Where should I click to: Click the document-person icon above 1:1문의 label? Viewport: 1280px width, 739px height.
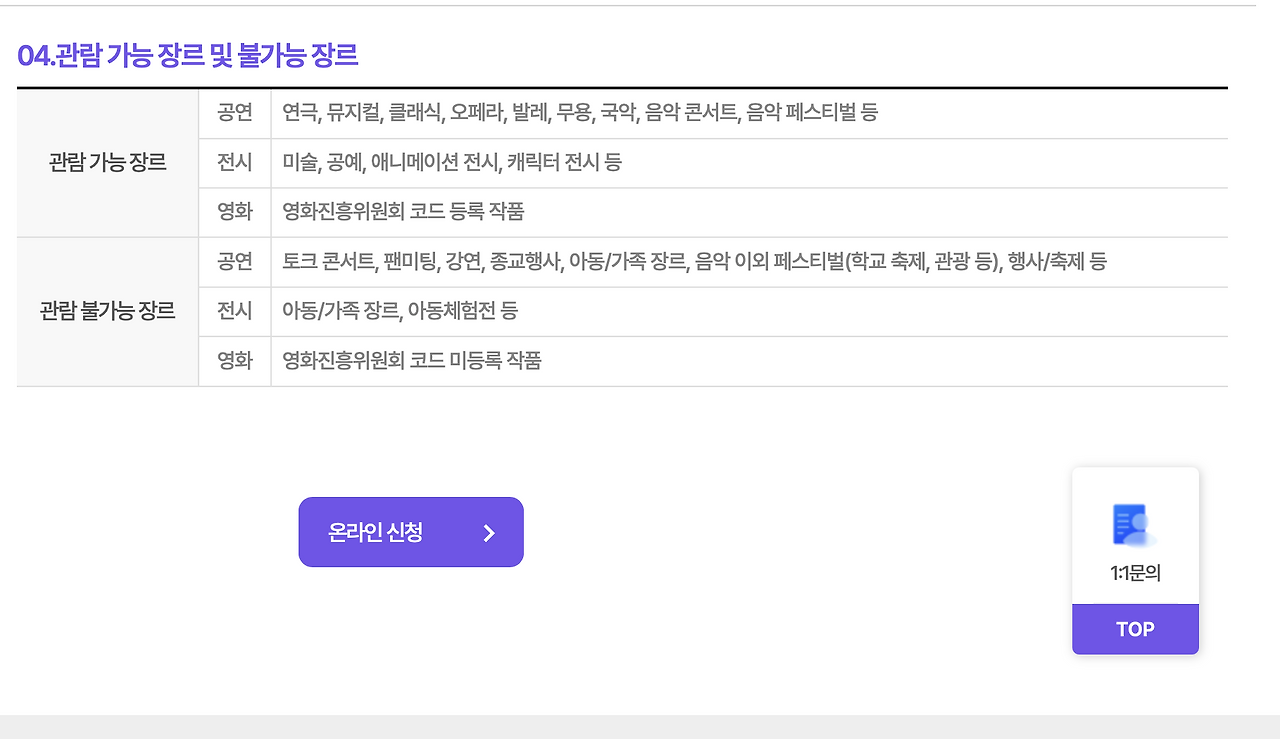pyautogui.click(x=1134, y=525)
